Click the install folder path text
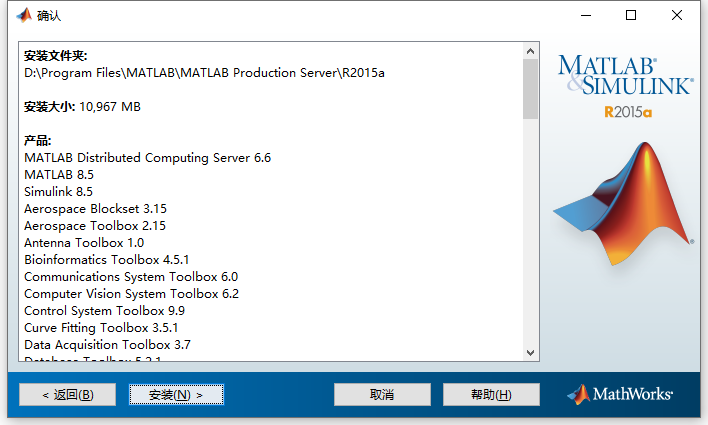 click(x=204, y=73)
